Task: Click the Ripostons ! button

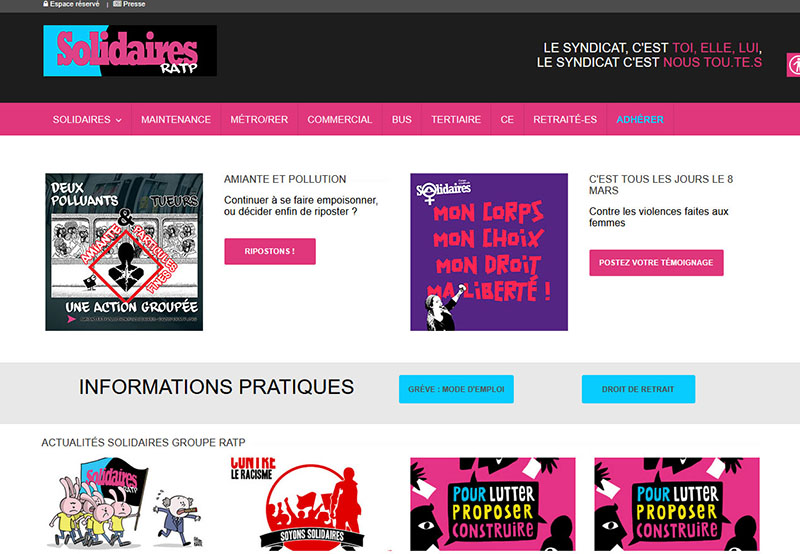Action: (x=270, y=251)
